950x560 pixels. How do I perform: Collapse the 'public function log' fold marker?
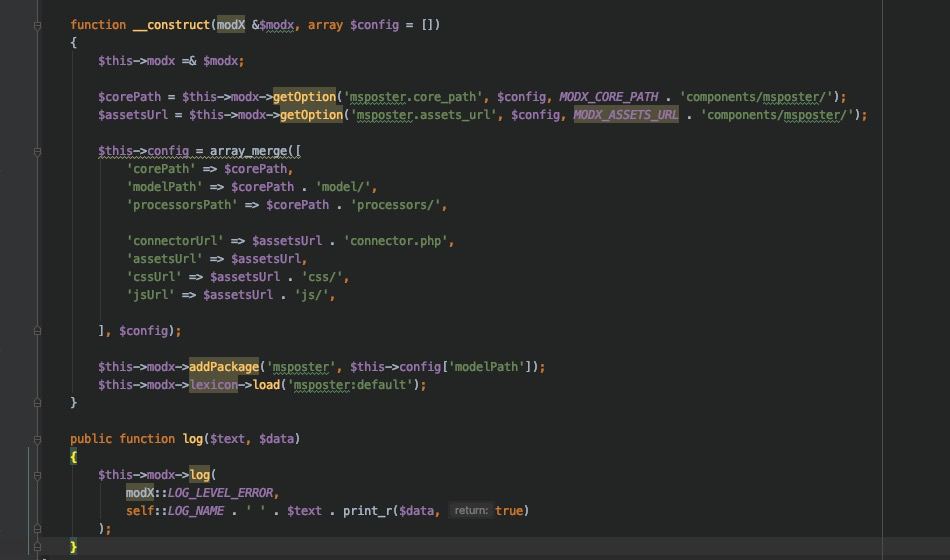tap(38, 439)
